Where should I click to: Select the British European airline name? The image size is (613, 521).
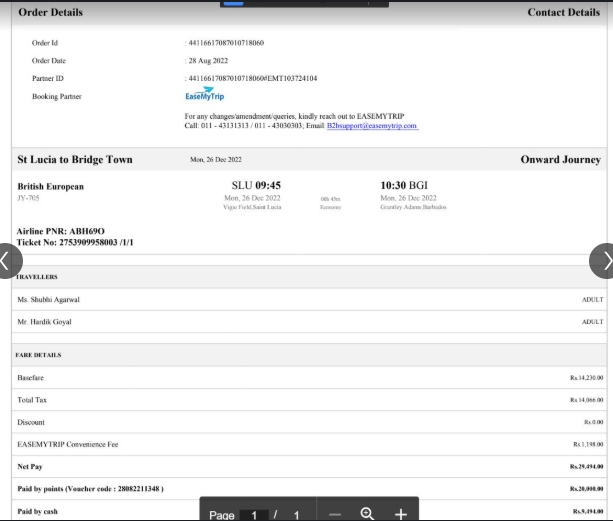pos(50,186)
